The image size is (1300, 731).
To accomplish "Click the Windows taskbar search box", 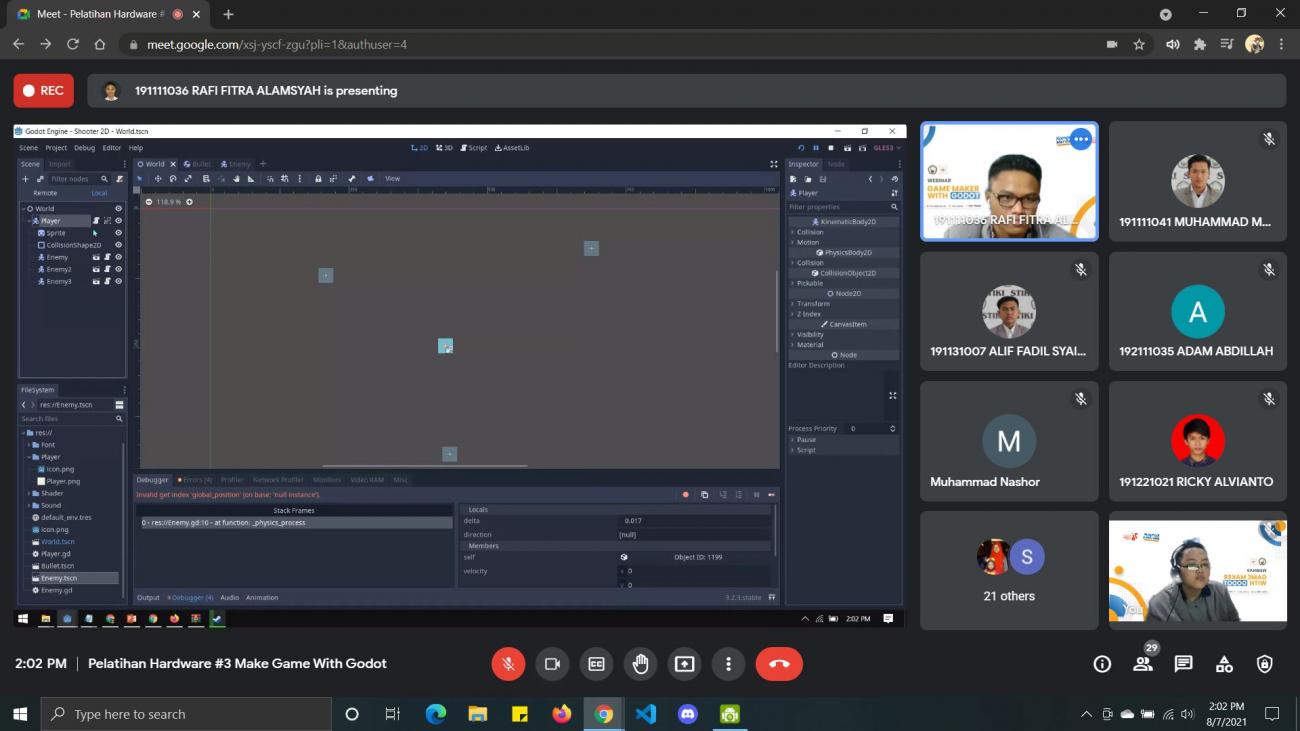I will pyautogui.click(x=186, y=714).
